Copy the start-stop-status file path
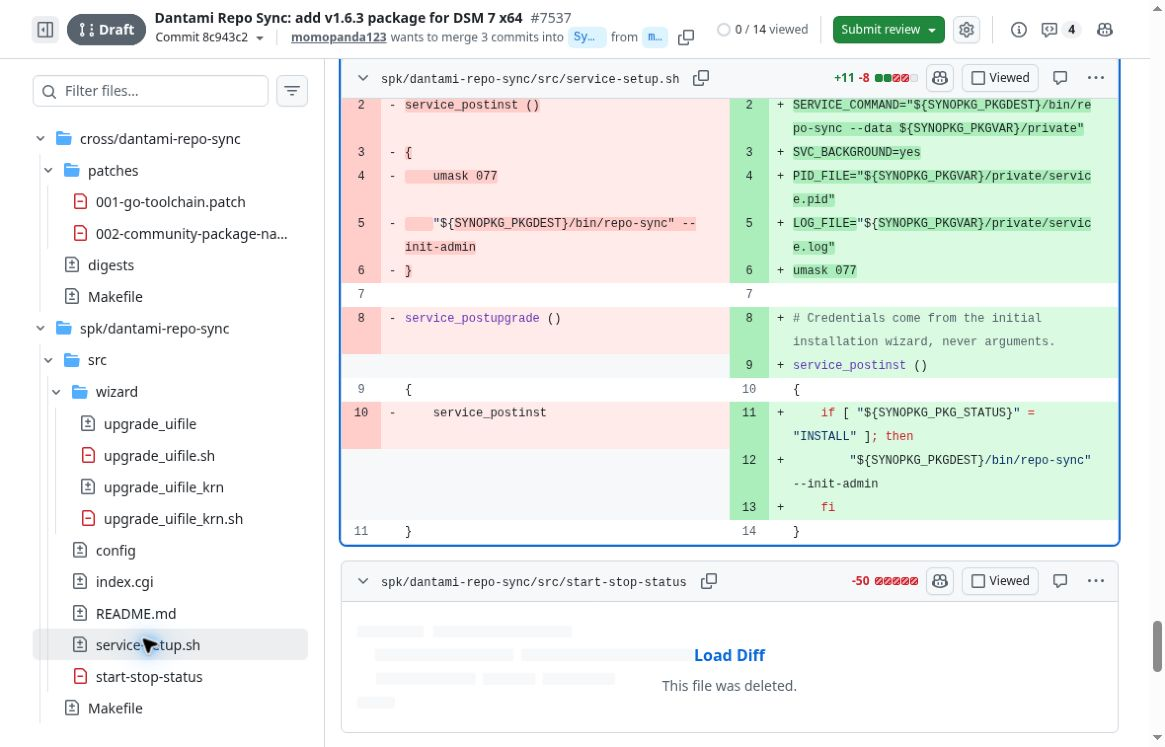Viewport: 1165px width, 747px height. 709,581
